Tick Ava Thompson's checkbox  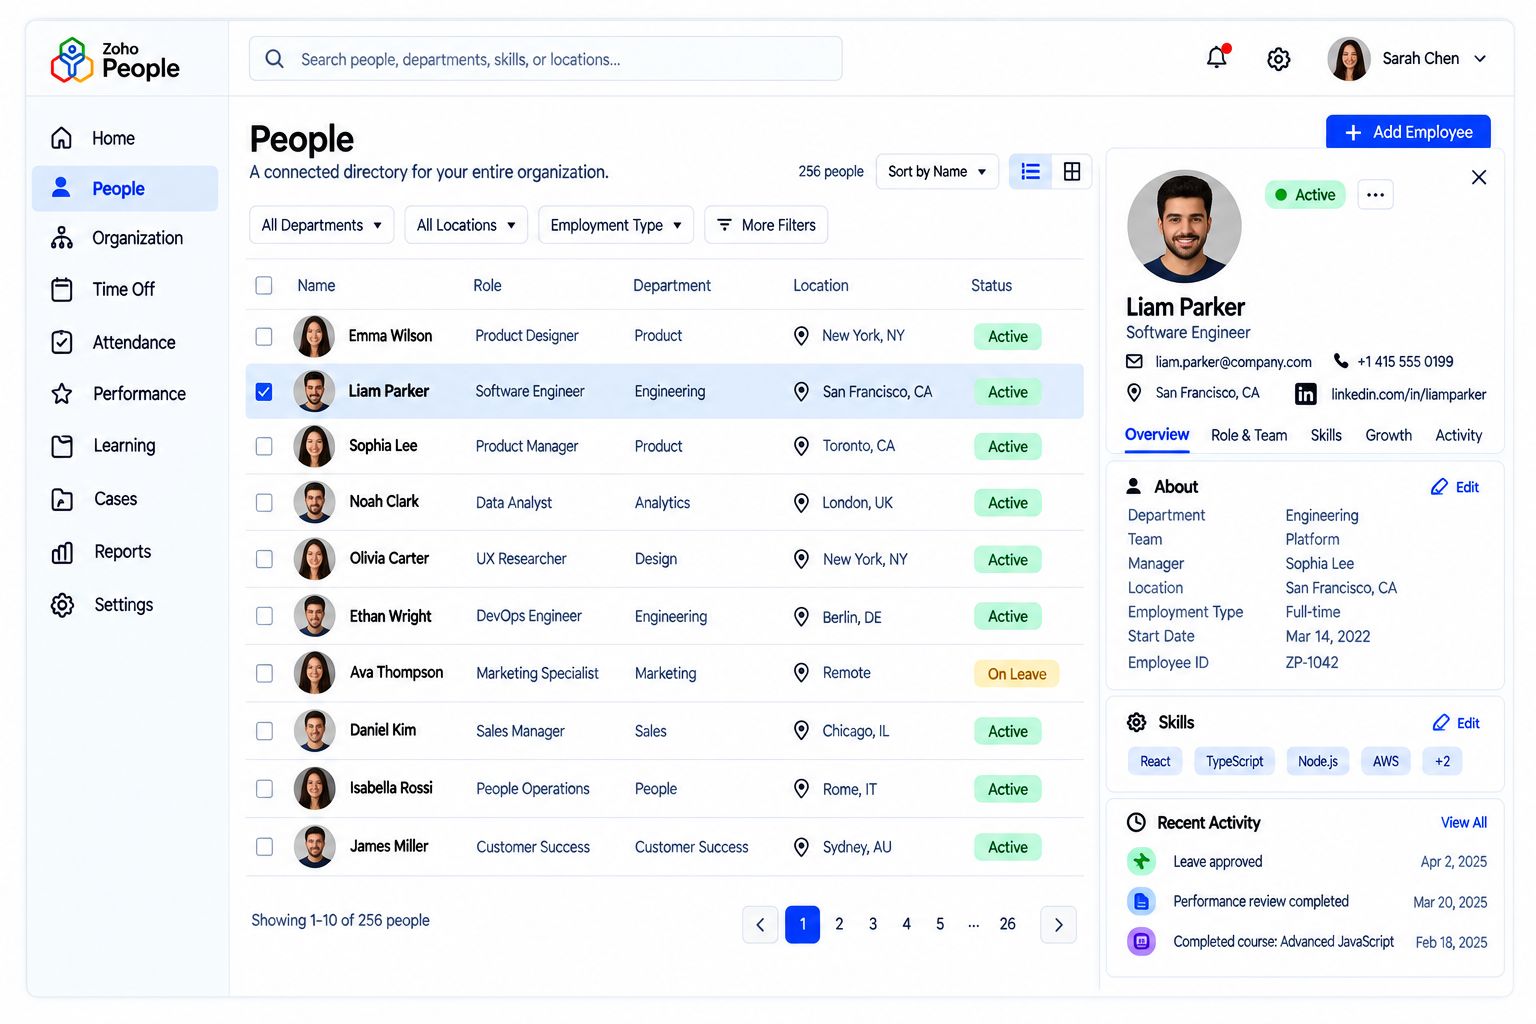tap(264, 673)
